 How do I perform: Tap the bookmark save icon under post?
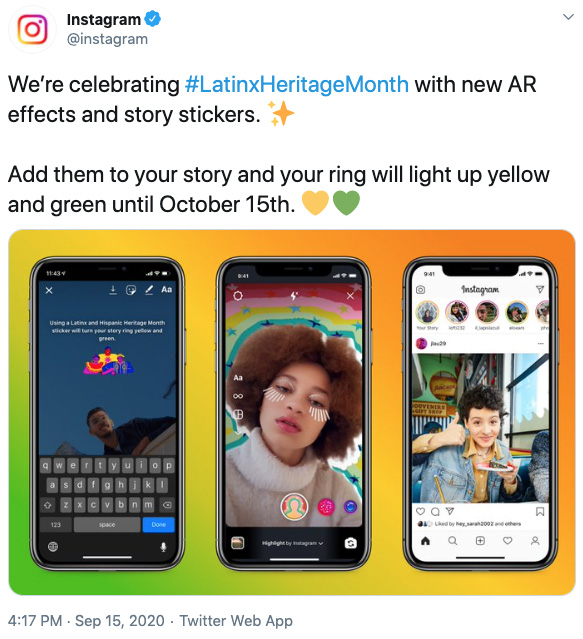[540, 511]
